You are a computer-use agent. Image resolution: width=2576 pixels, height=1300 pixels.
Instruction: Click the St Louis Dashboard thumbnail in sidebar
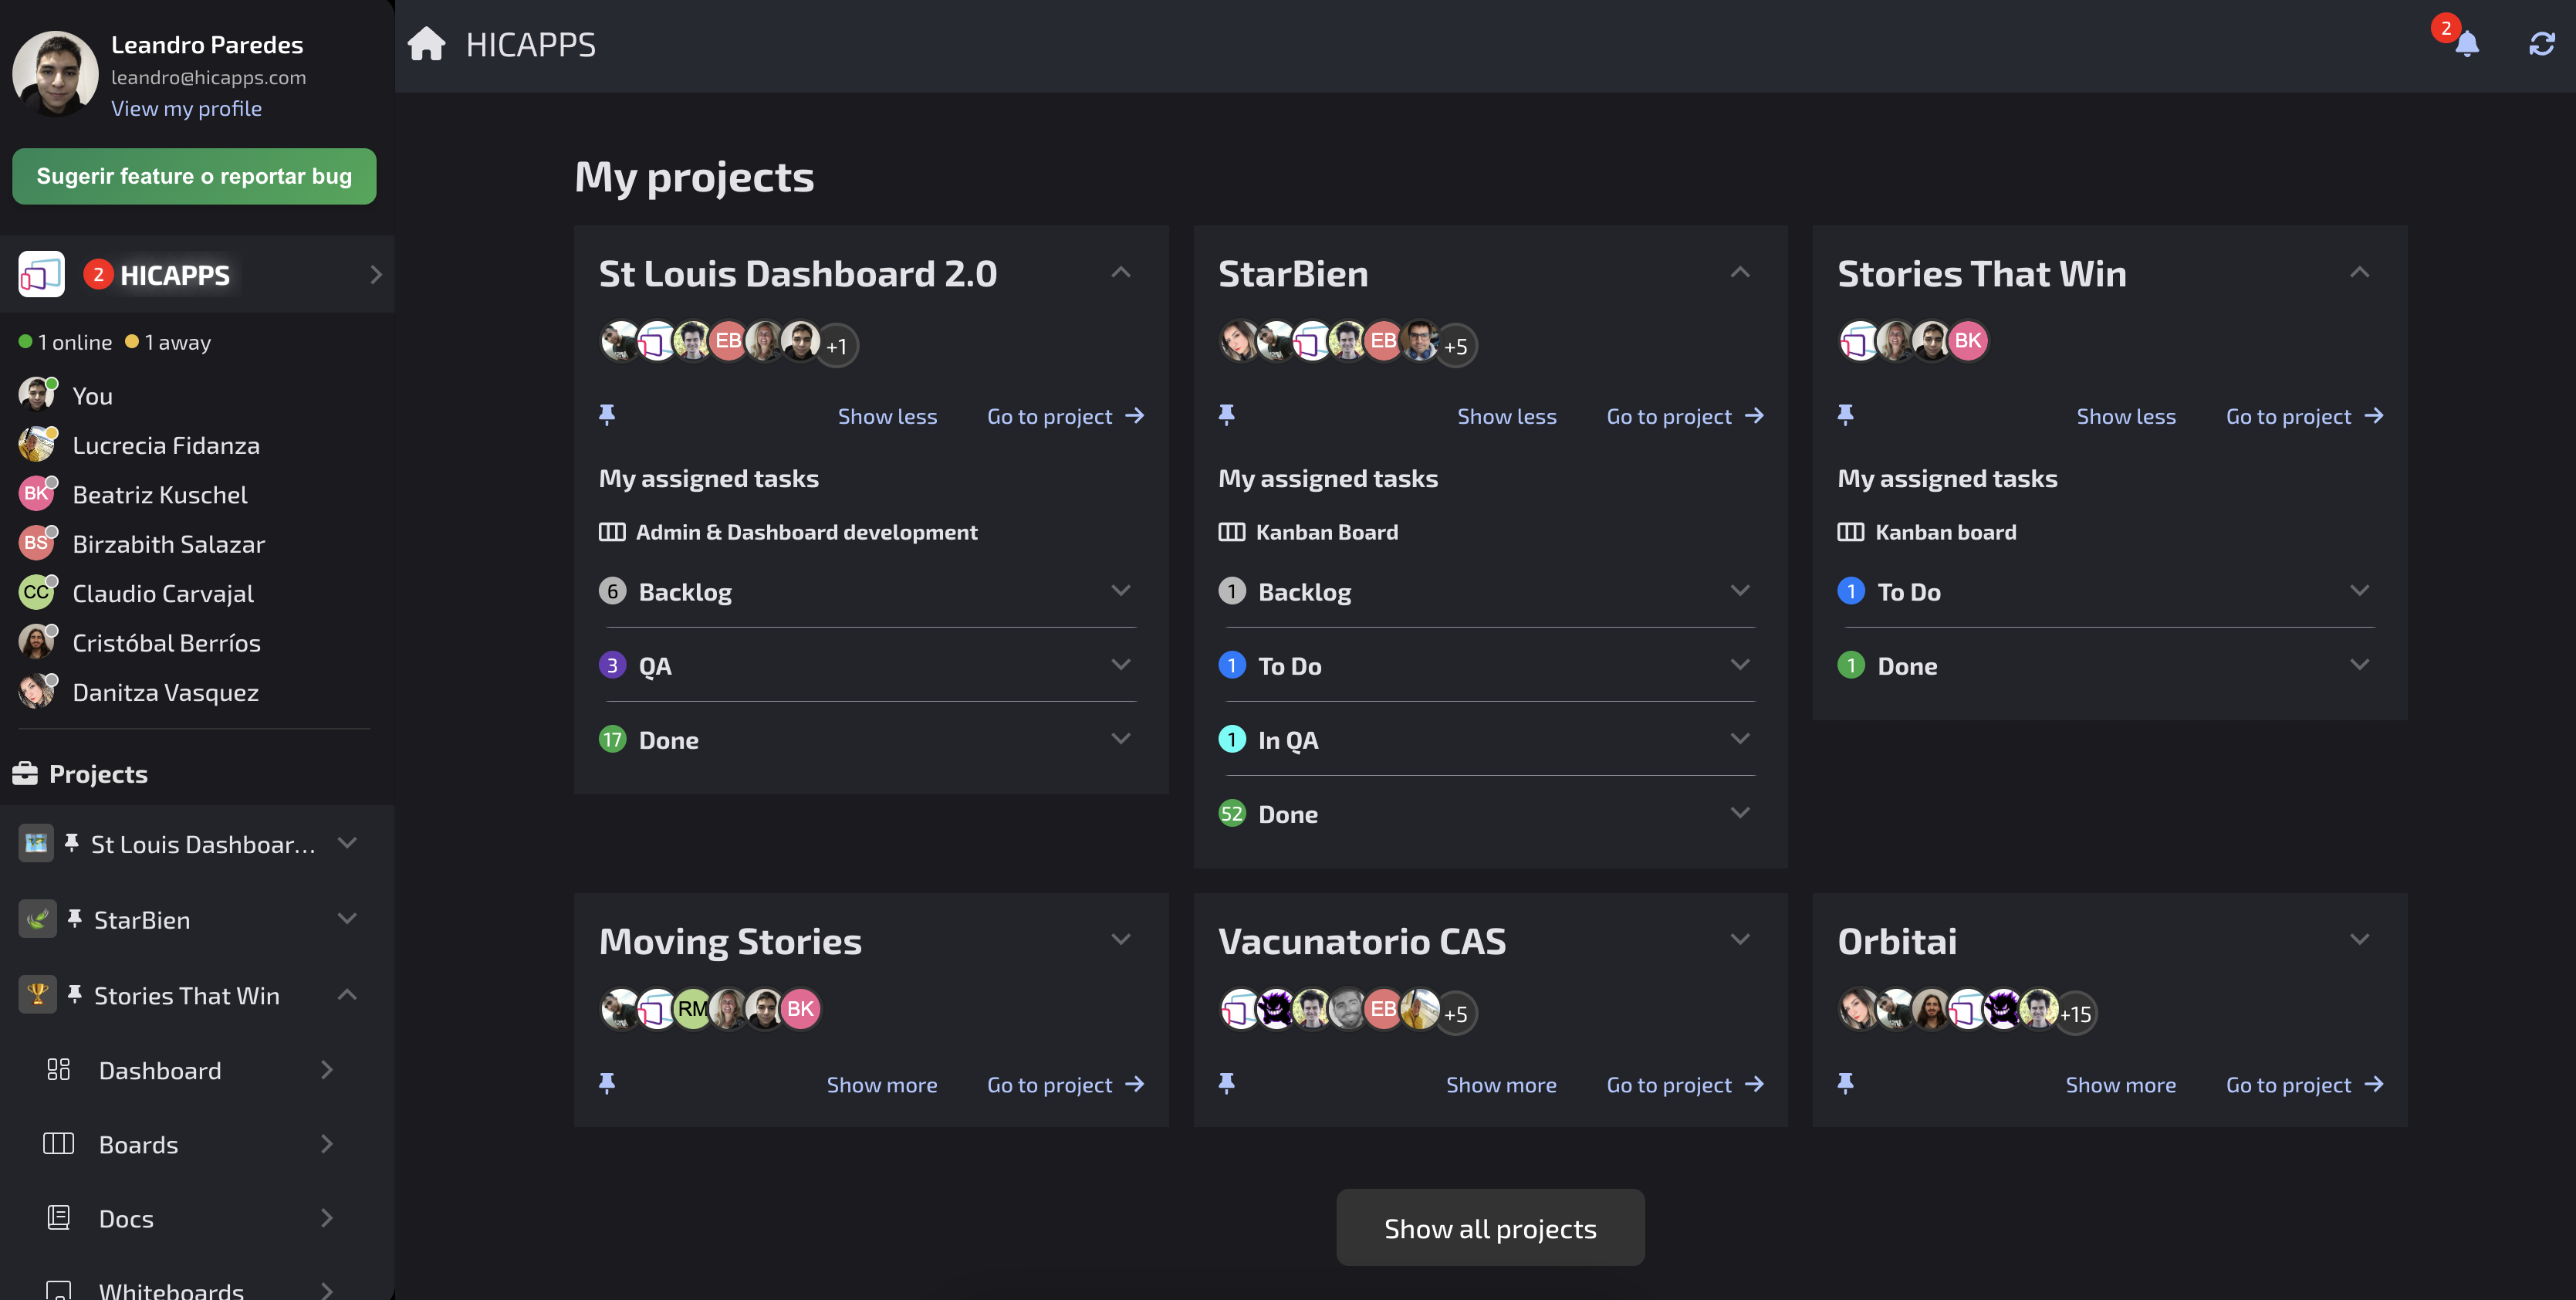pyautogui.click(x=36, y=843)
